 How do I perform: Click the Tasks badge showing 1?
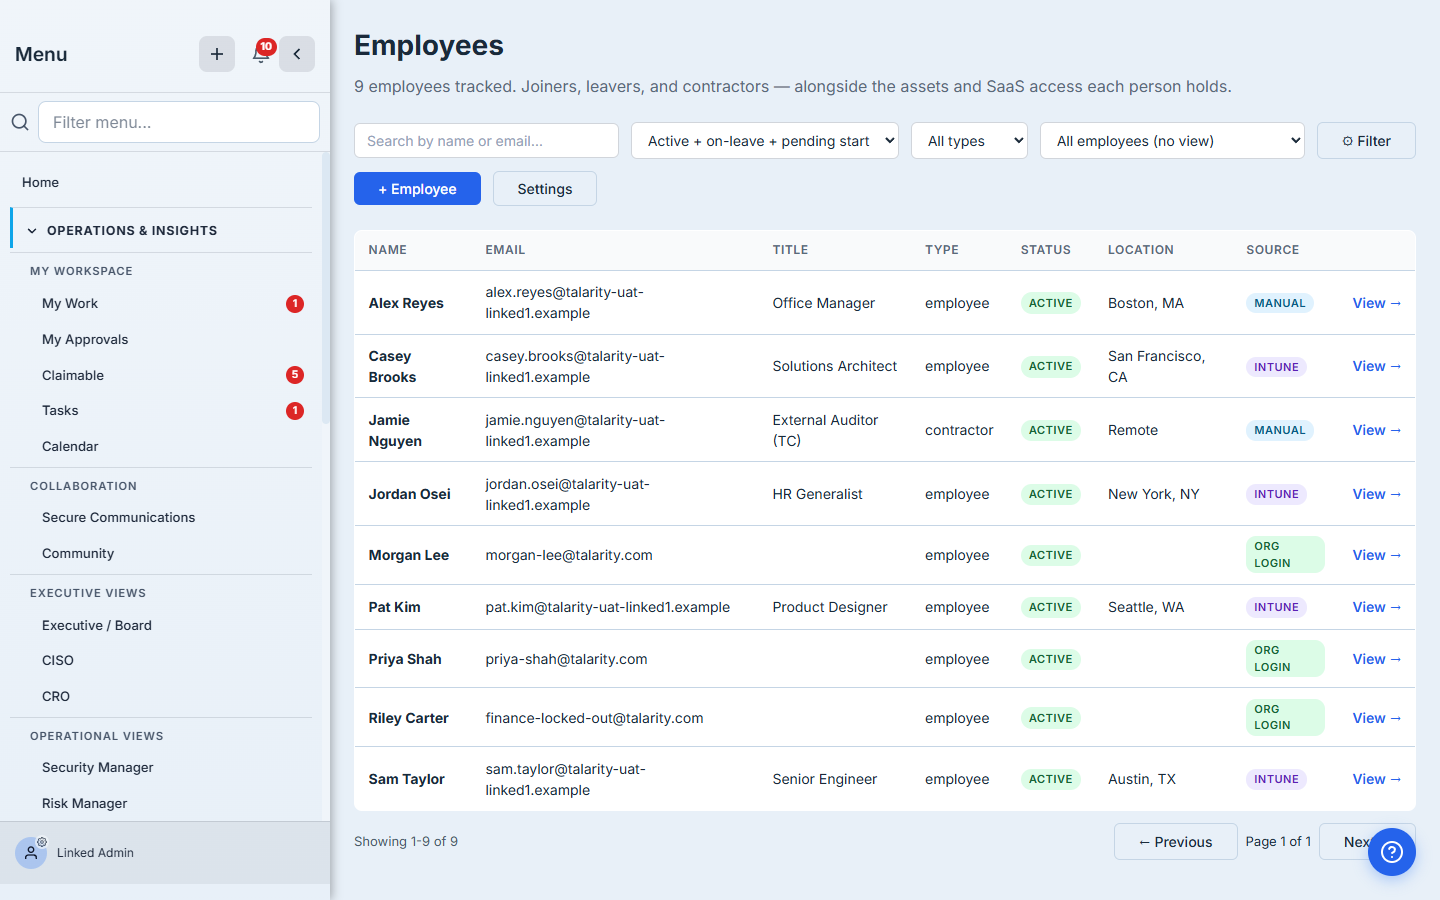tap(295, 411)
